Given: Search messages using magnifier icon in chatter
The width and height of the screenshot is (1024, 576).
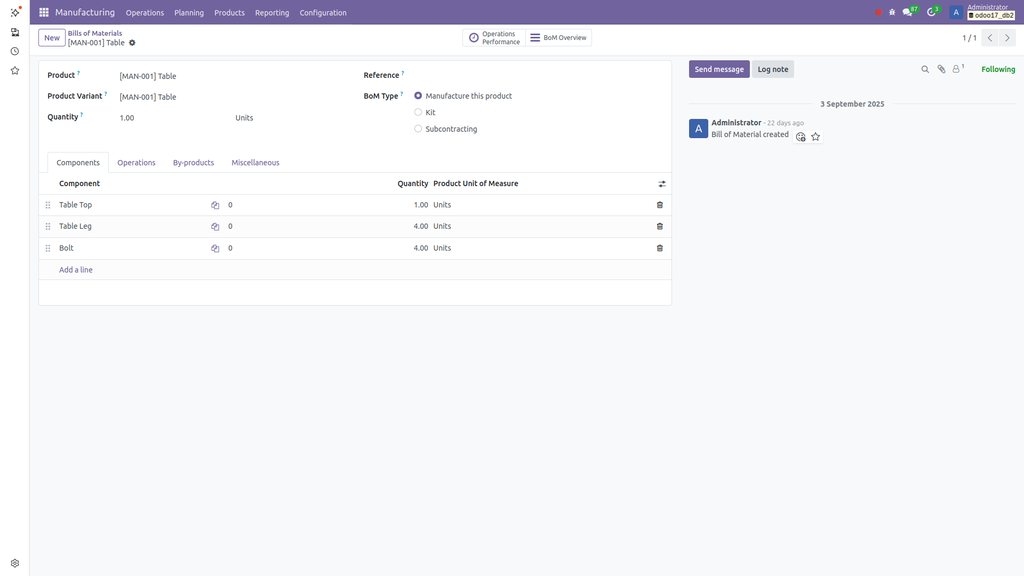Looking at the screenshot, I should tap(924, 68).
